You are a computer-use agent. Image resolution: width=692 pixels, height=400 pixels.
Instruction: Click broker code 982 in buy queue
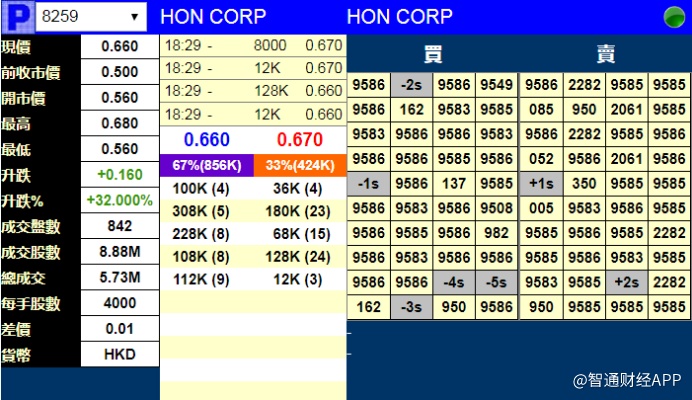point(496,233)
